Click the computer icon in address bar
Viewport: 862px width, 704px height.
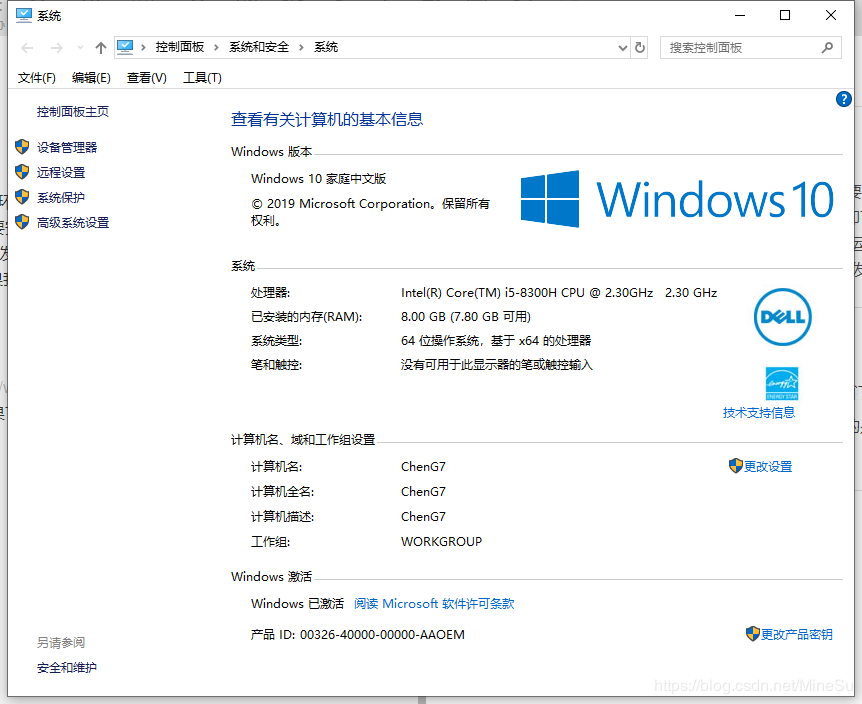click(x=125, y=47)
